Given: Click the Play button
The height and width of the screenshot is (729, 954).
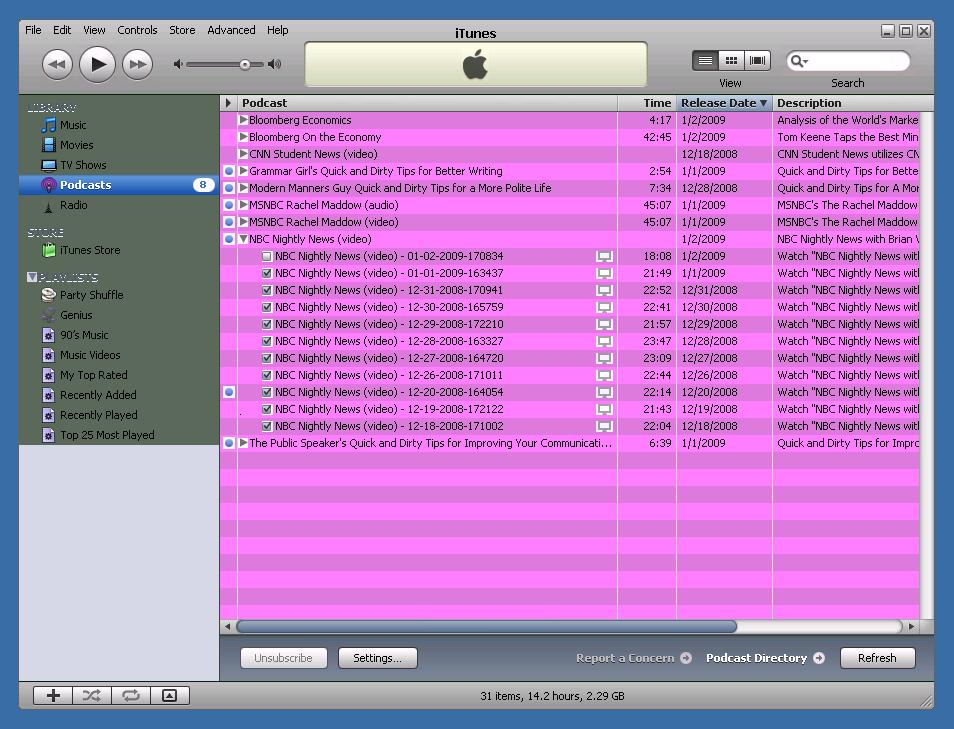Looking at the screenshot, I should click(x=97, y=65).
